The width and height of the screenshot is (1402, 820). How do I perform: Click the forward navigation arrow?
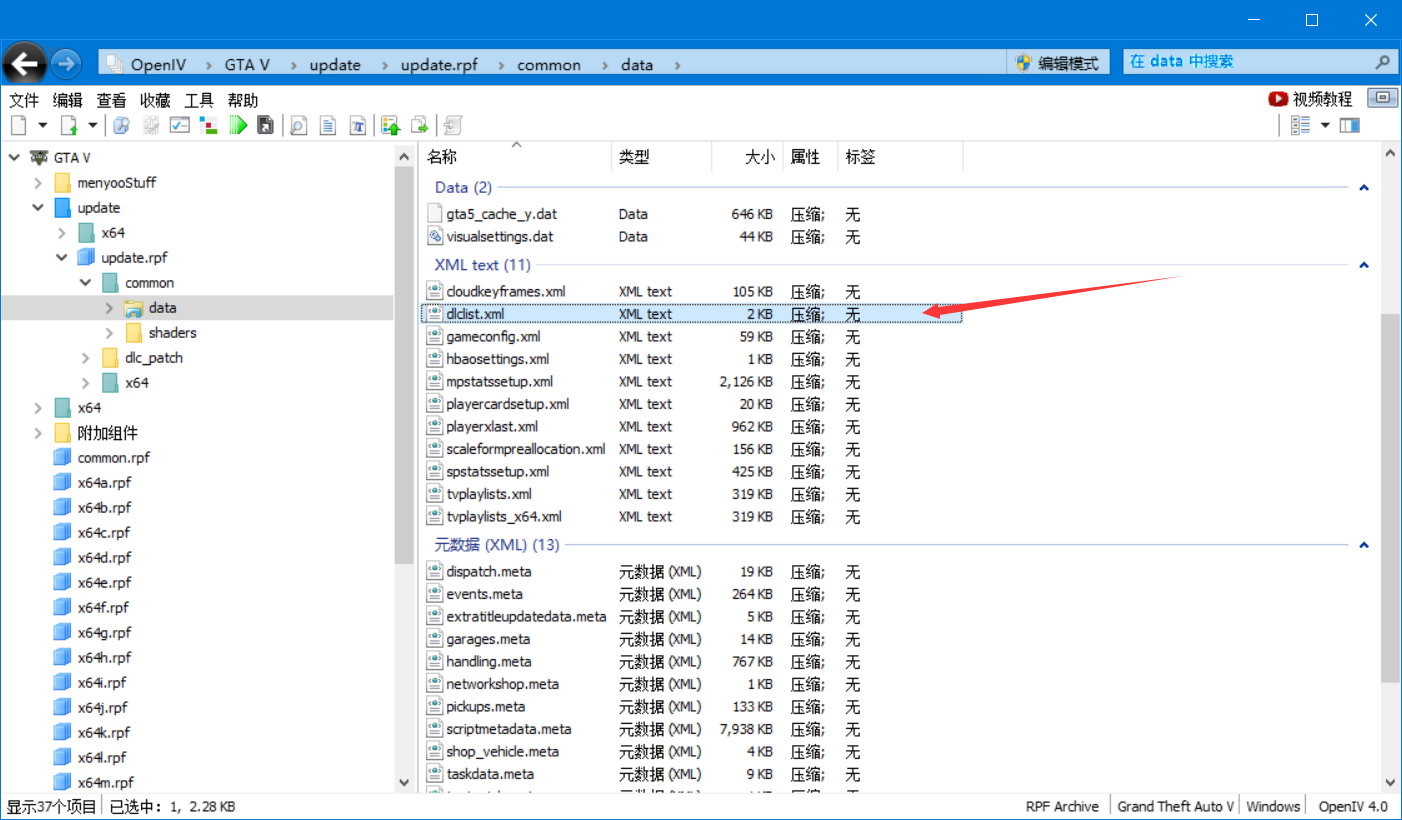66,64
